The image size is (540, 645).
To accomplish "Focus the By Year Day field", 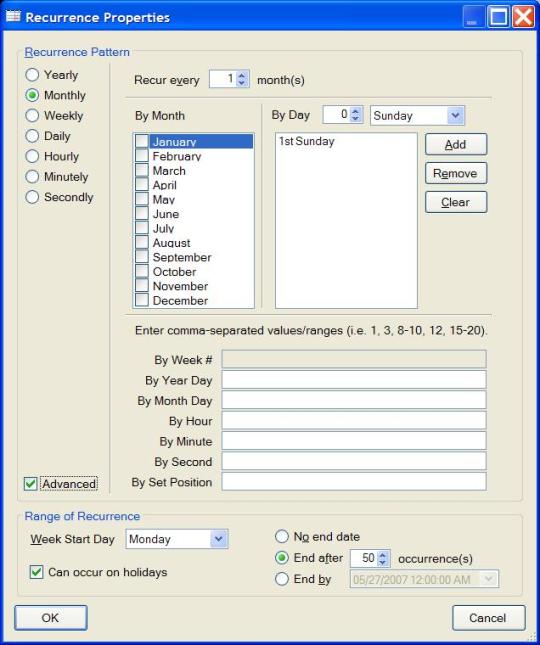I will click(x=354, y=380).
